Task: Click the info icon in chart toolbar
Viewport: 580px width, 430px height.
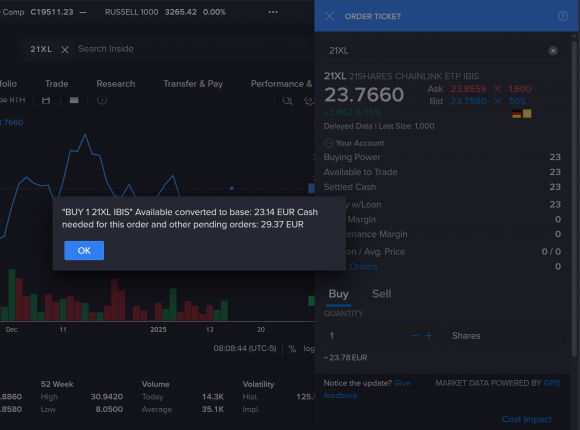Action: pyautogui.click(x=102, y=100)
